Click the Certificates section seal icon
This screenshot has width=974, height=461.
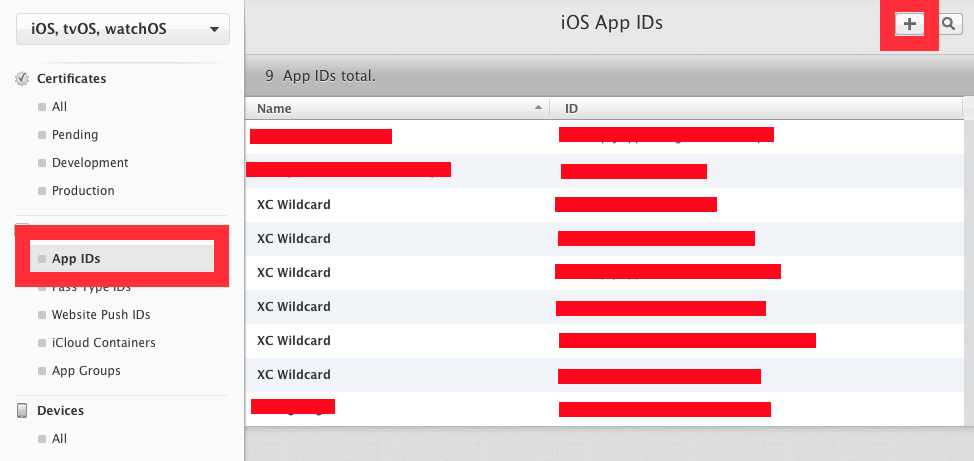[22, 79]
